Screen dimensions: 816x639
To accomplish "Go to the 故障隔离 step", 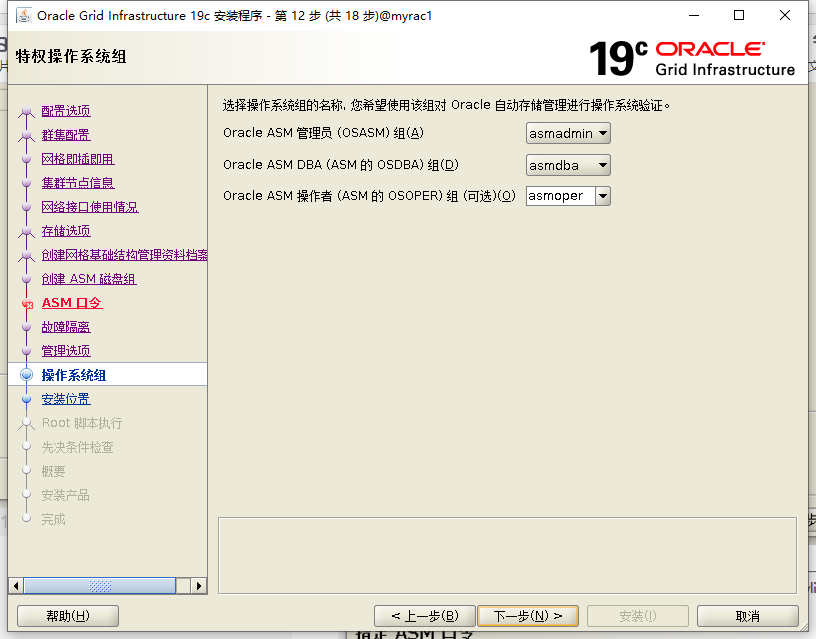I will pos(66,326).
